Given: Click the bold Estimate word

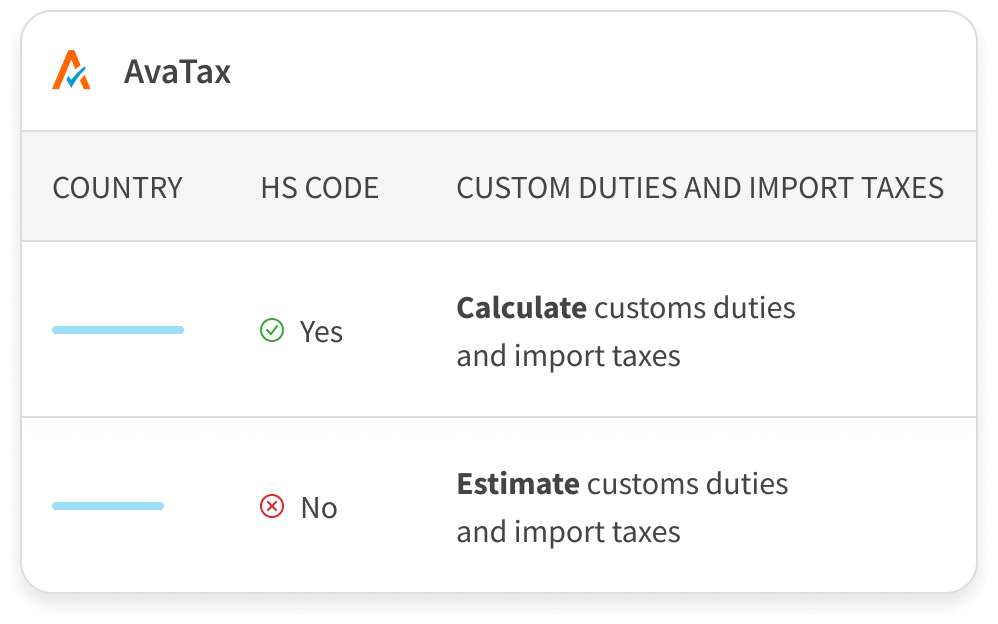Looking at the screenshot, I should (x=518, y=484).
